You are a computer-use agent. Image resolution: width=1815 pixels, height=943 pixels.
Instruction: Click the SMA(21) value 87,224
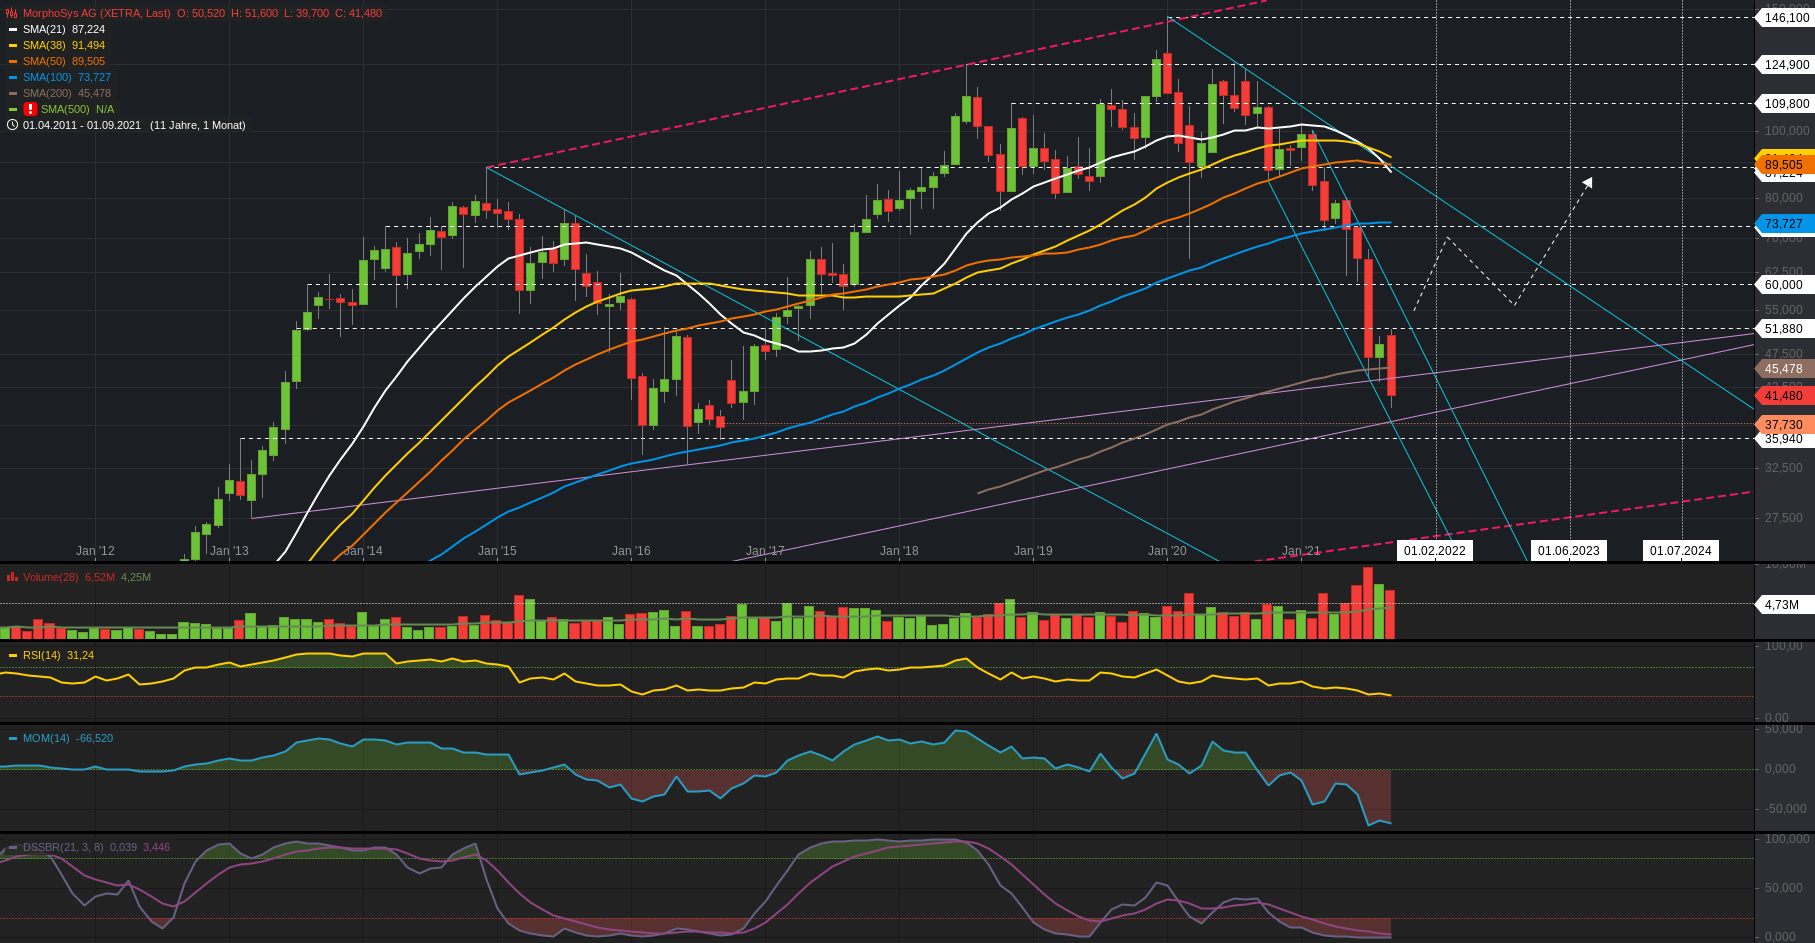[x=88, y=29]
